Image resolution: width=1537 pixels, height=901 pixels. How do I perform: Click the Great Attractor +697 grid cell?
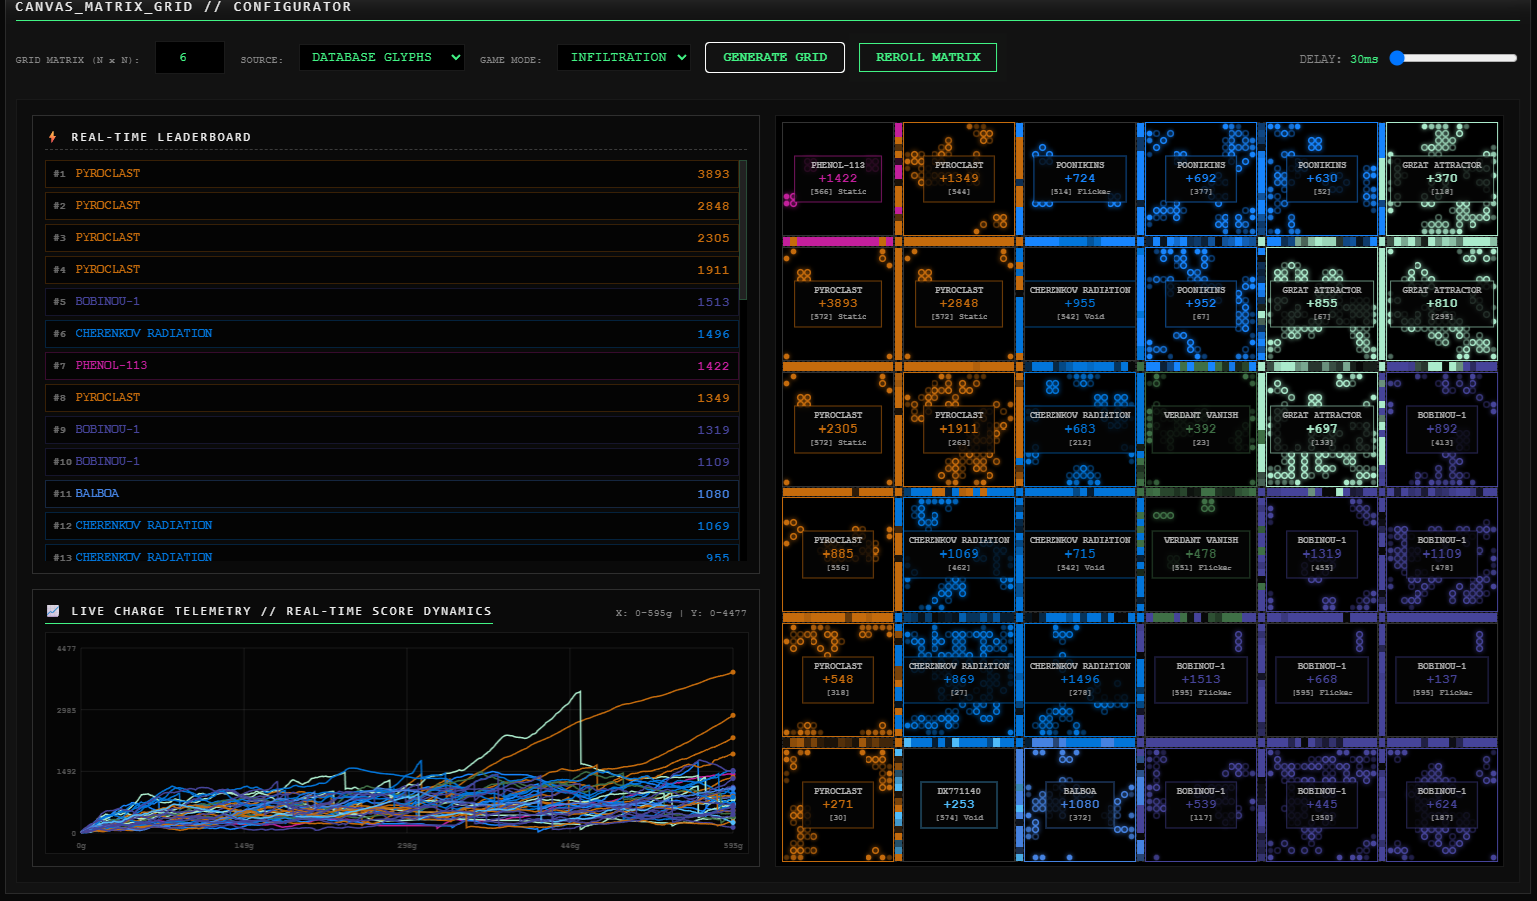1322,429
